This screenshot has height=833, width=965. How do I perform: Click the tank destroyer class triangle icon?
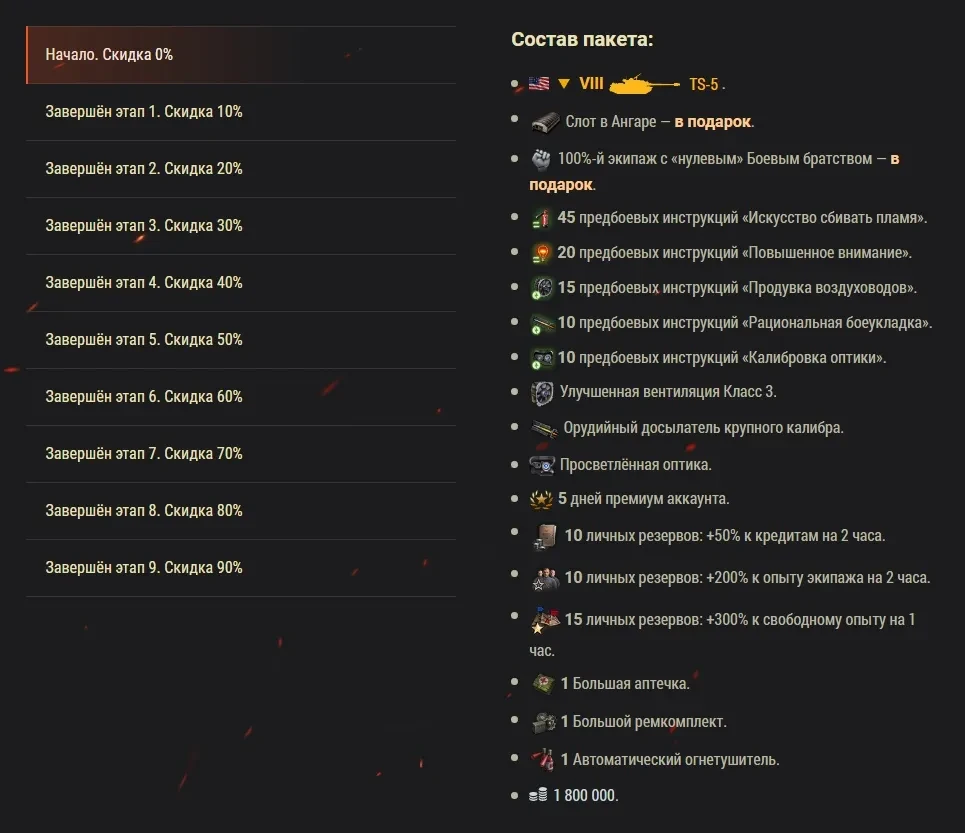pos(563,84)
